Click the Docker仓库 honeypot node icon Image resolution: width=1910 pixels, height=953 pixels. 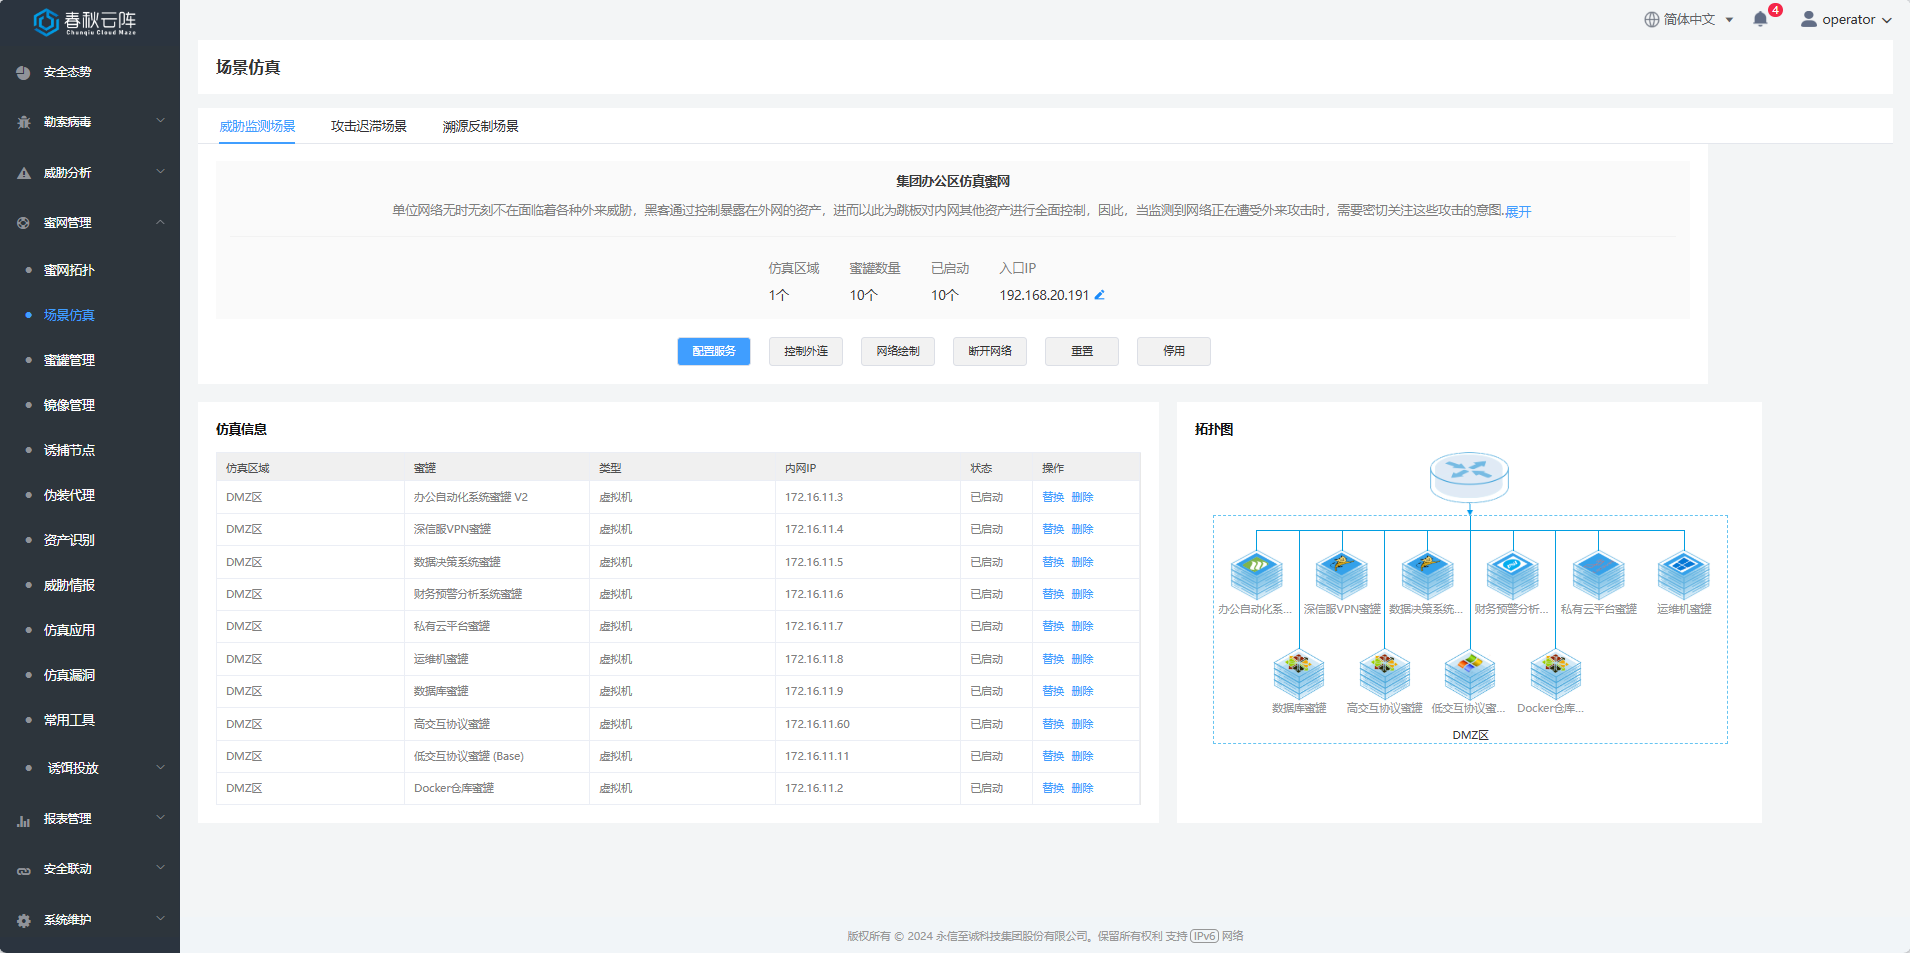coord(1555,675)
